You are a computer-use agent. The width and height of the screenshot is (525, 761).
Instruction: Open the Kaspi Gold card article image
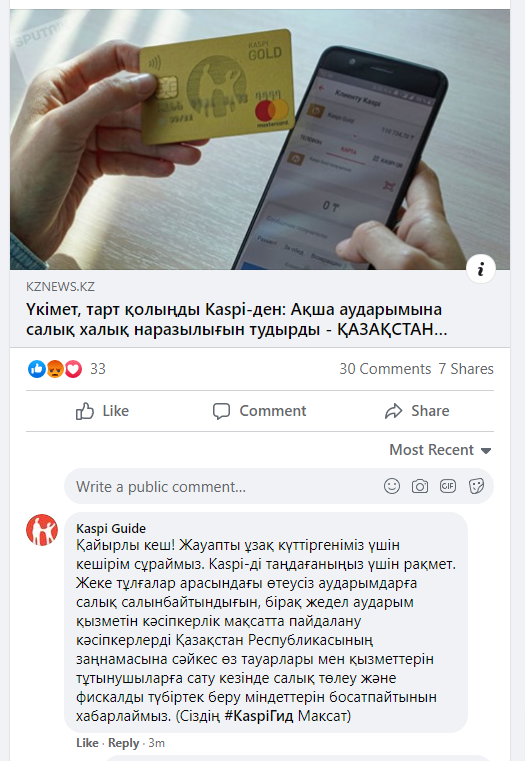coord(260,139)
